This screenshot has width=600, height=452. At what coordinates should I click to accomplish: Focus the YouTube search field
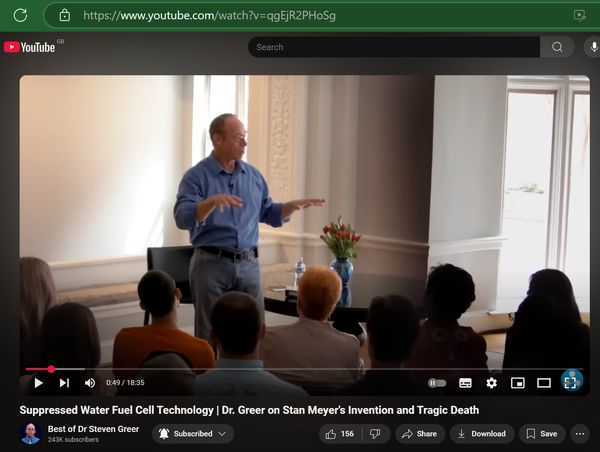click(x=394, y=47)
